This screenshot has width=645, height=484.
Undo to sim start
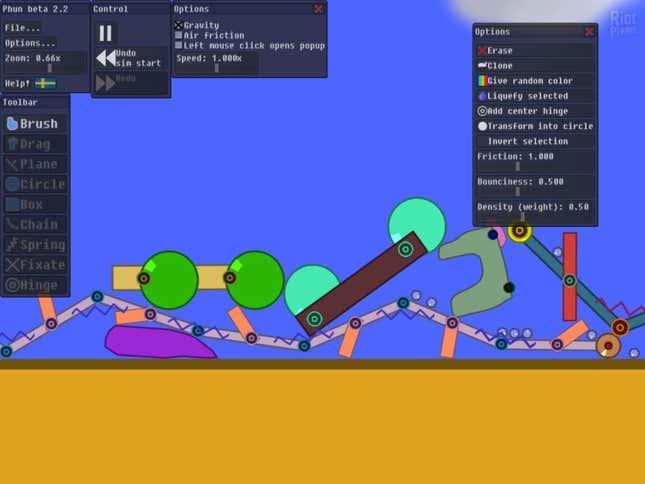(x=131, y=58)
